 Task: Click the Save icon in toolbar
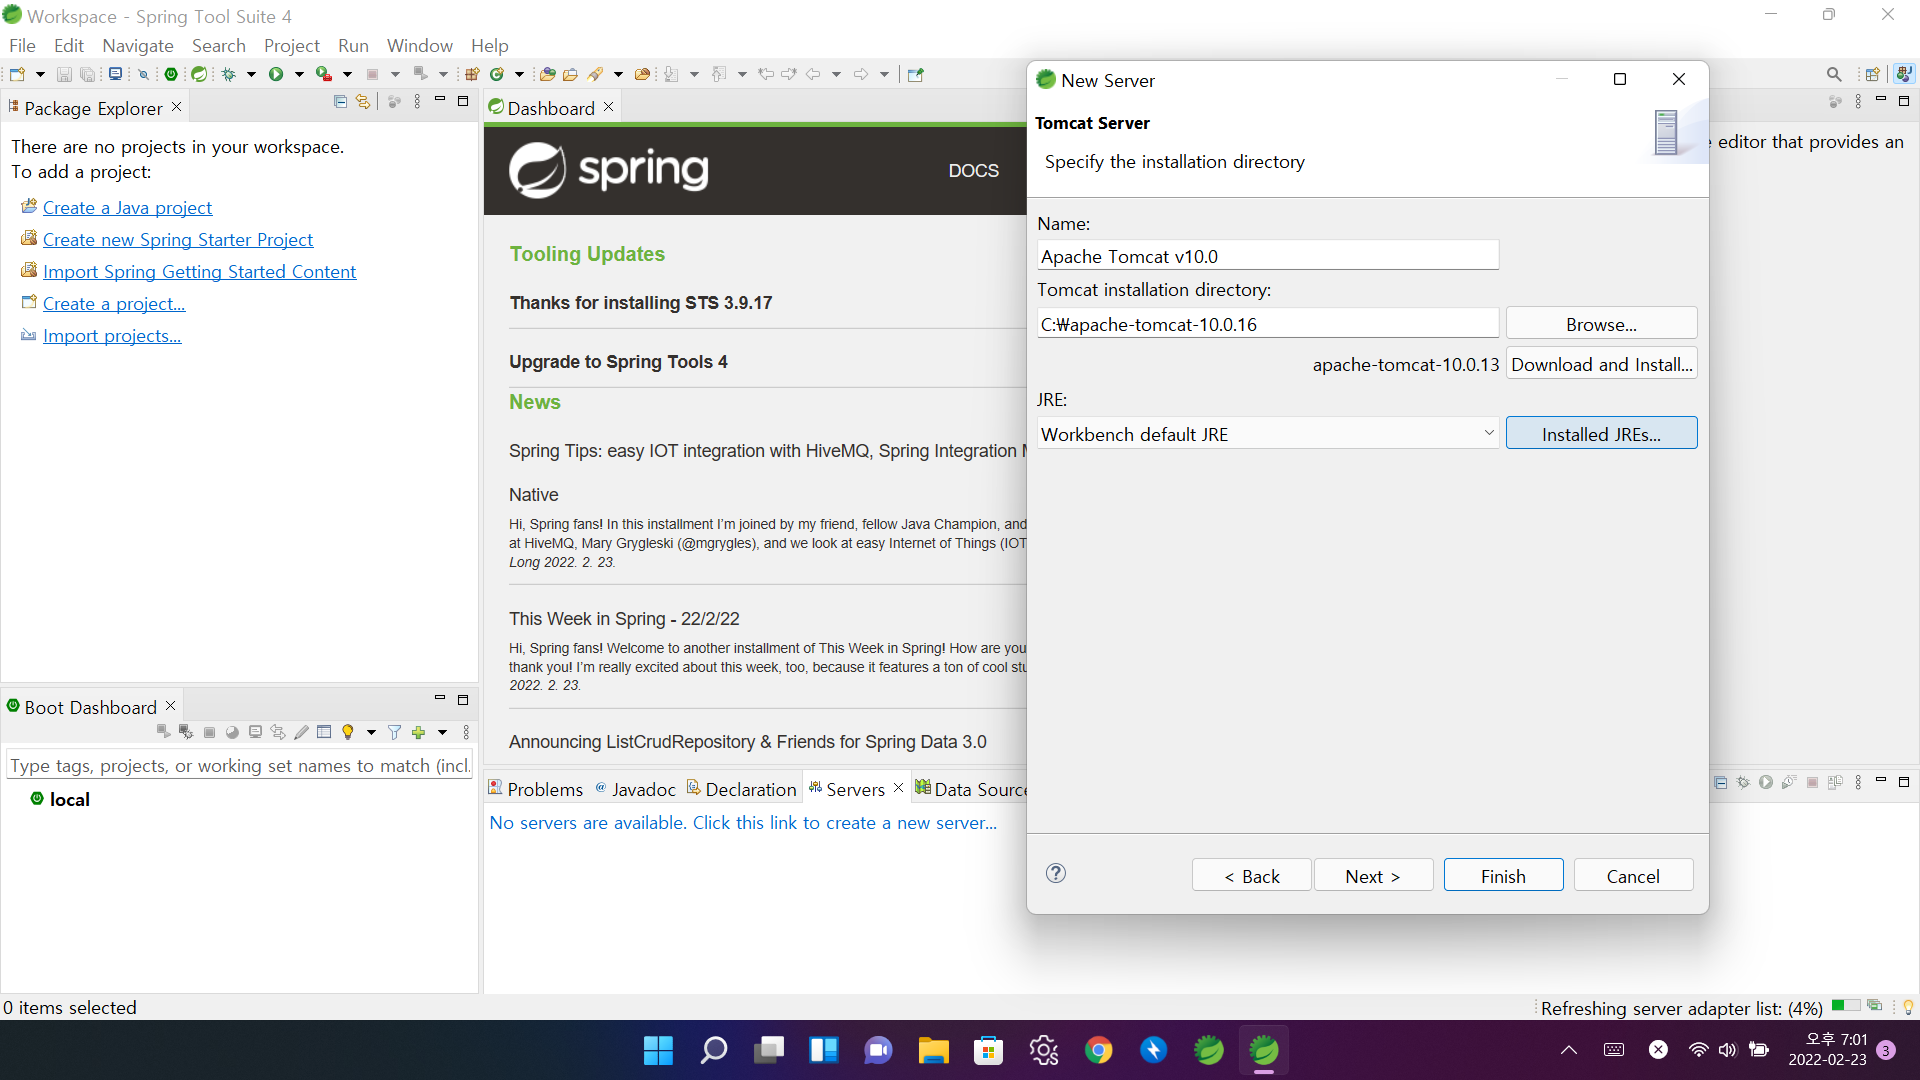tap(64, 74)
